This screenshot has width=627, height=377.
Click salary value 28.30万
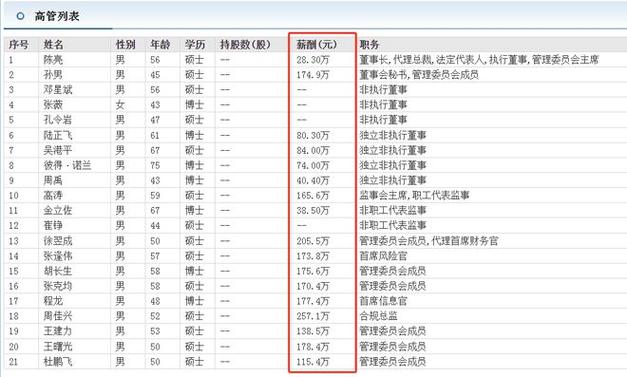(x=313, y=60)
